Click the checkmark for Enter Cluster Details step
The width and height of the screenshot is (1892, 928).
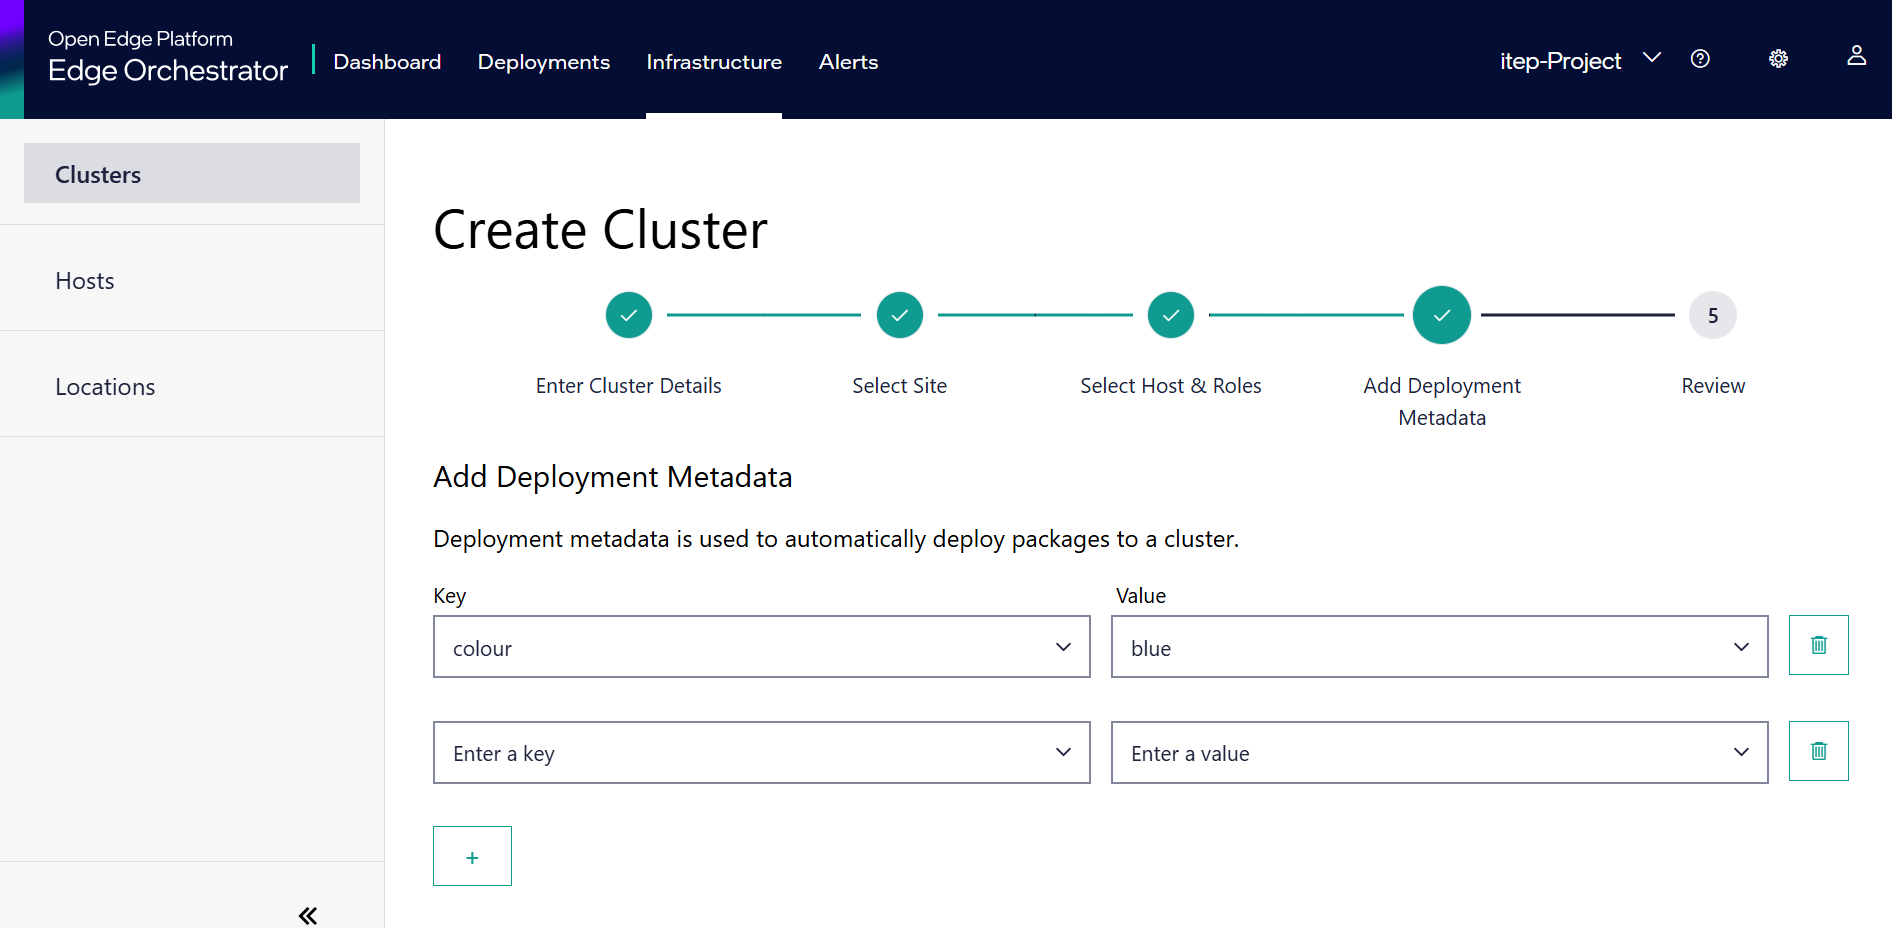pyautogui.click(x=628, y=314)
